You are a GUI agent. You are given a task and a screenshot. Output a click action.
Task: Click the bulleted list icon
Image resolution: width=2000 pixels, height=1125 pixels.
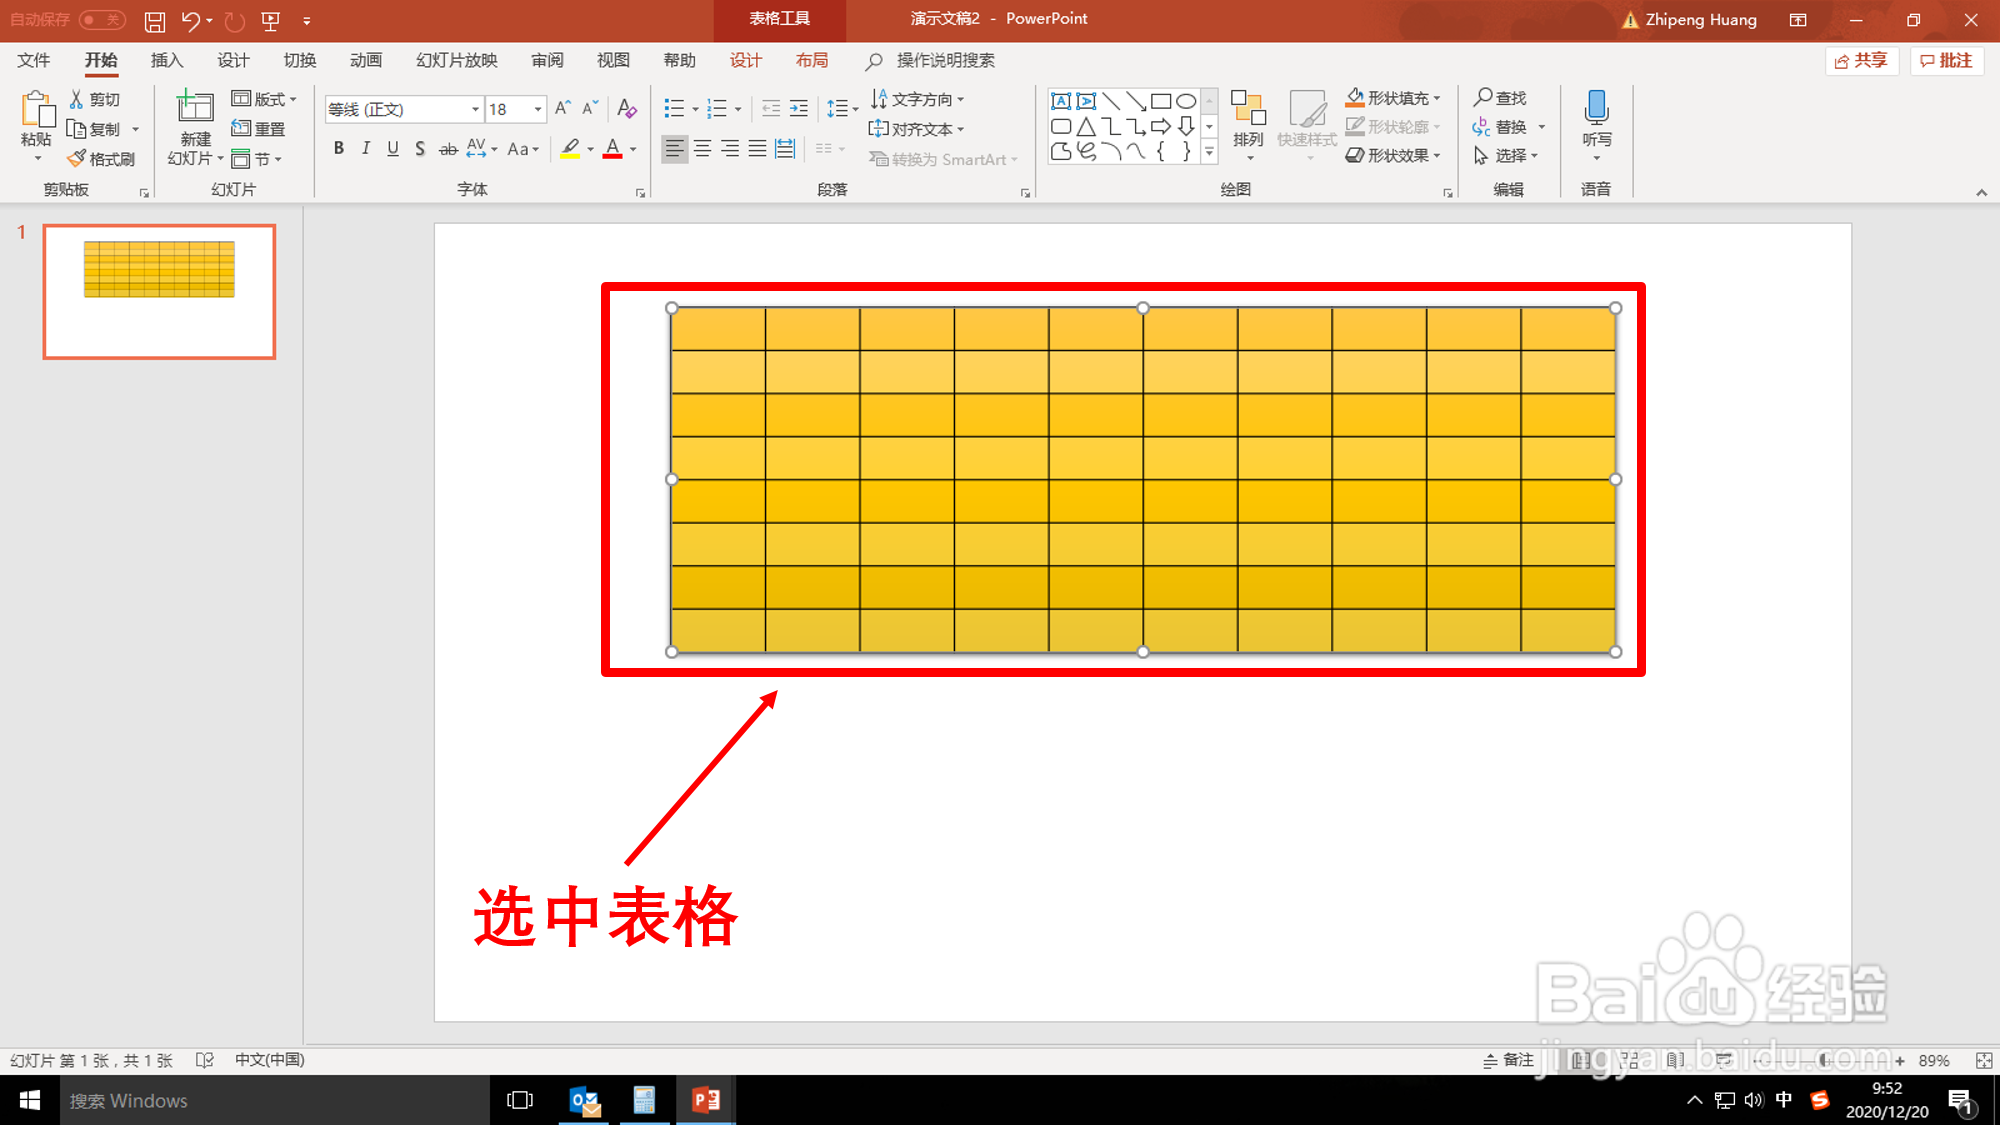click(675, 108)
